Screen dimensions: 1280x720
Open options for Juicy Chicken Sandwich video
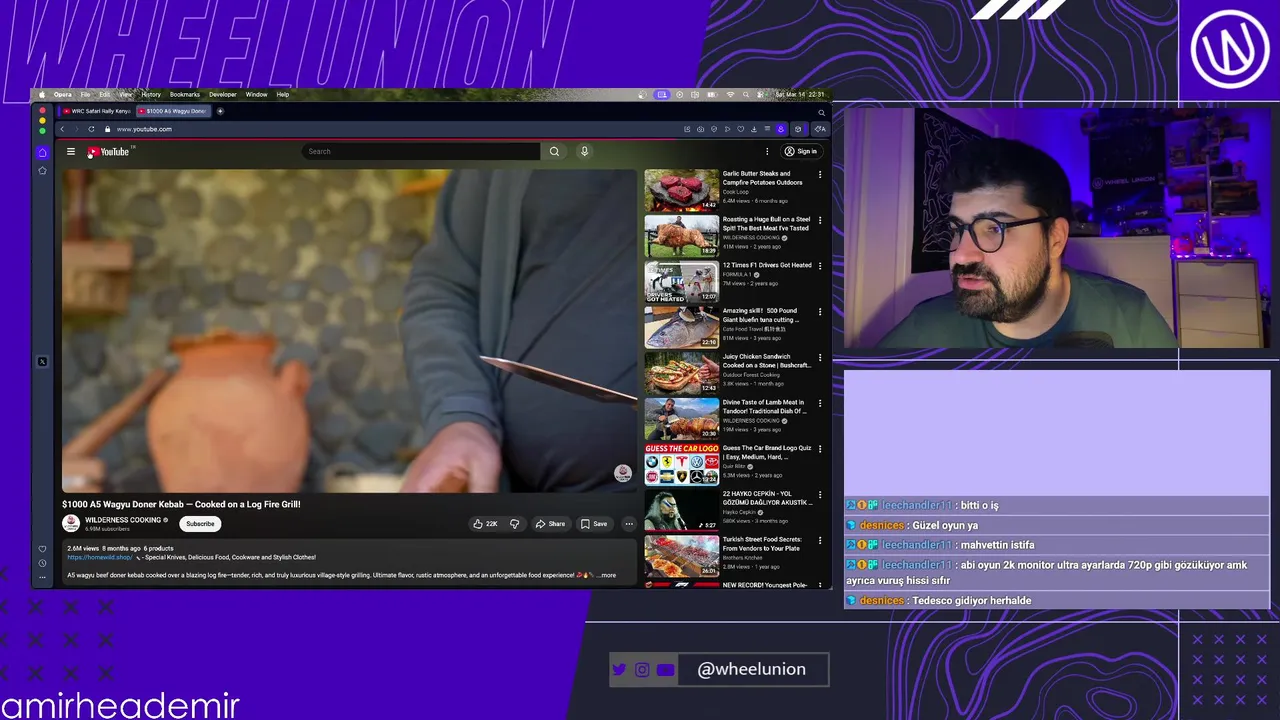(x=820, y=357)
